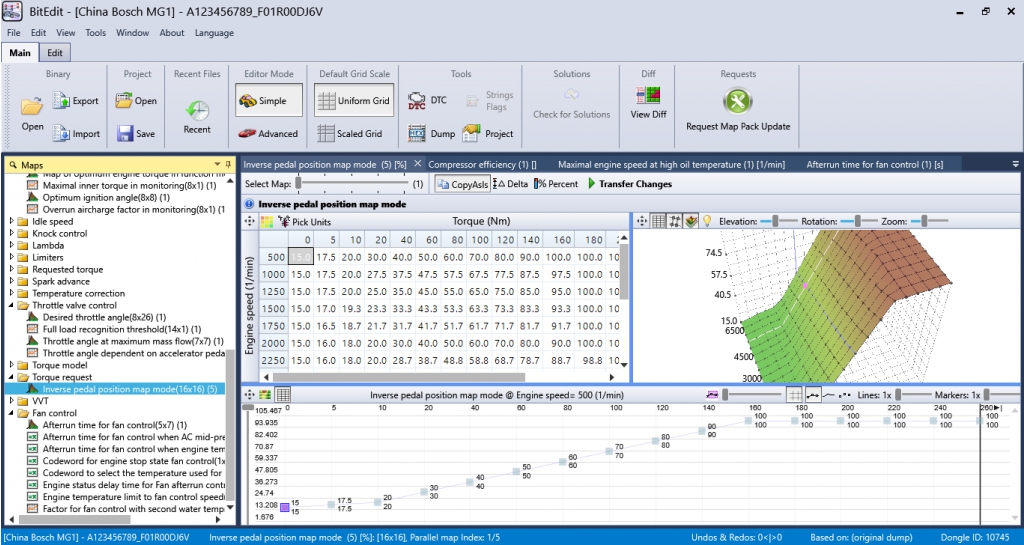This screenshot has width=1024, height=545.
Task: Collapse the Fan control folder
Action: pyautogui.click(x=12, y=413)
